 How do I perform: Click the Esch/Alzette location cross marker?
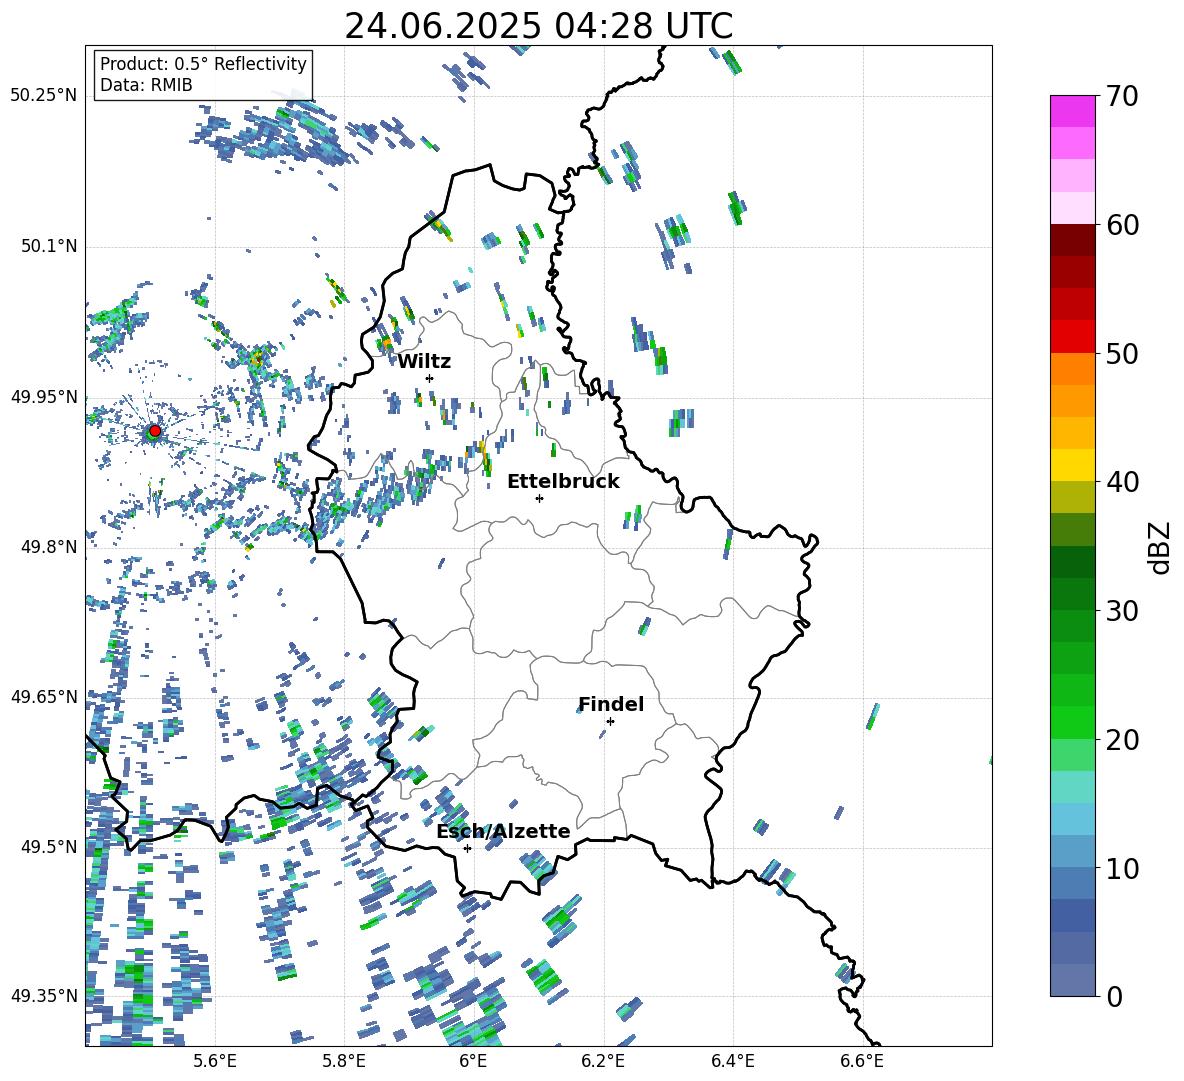(x=467, y=848)
